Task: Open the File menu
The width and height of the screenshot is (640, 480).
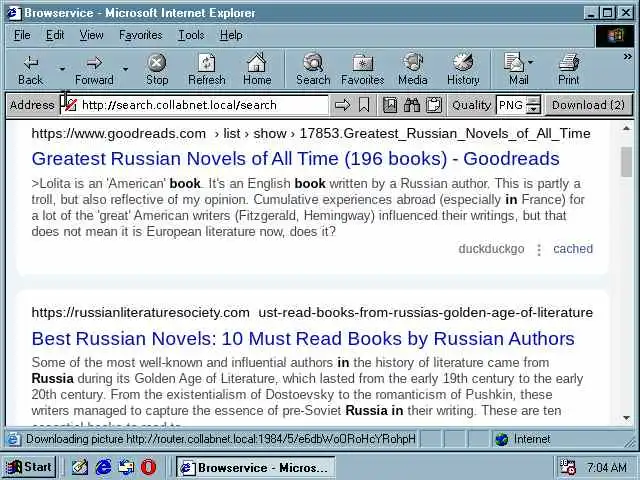Action: 22,35
